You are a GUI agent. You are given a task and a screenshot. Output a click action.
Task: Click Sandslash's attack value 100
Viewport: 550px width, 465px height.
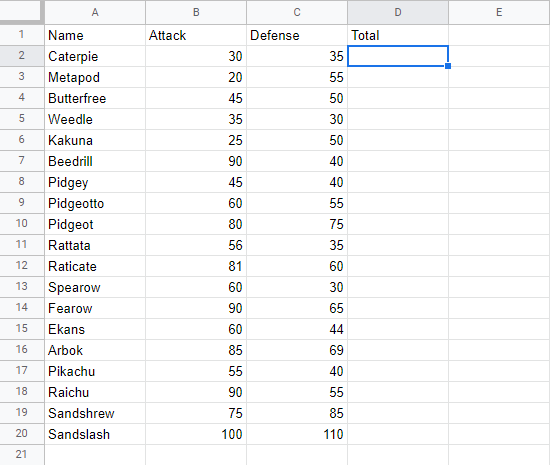point(196,434)
